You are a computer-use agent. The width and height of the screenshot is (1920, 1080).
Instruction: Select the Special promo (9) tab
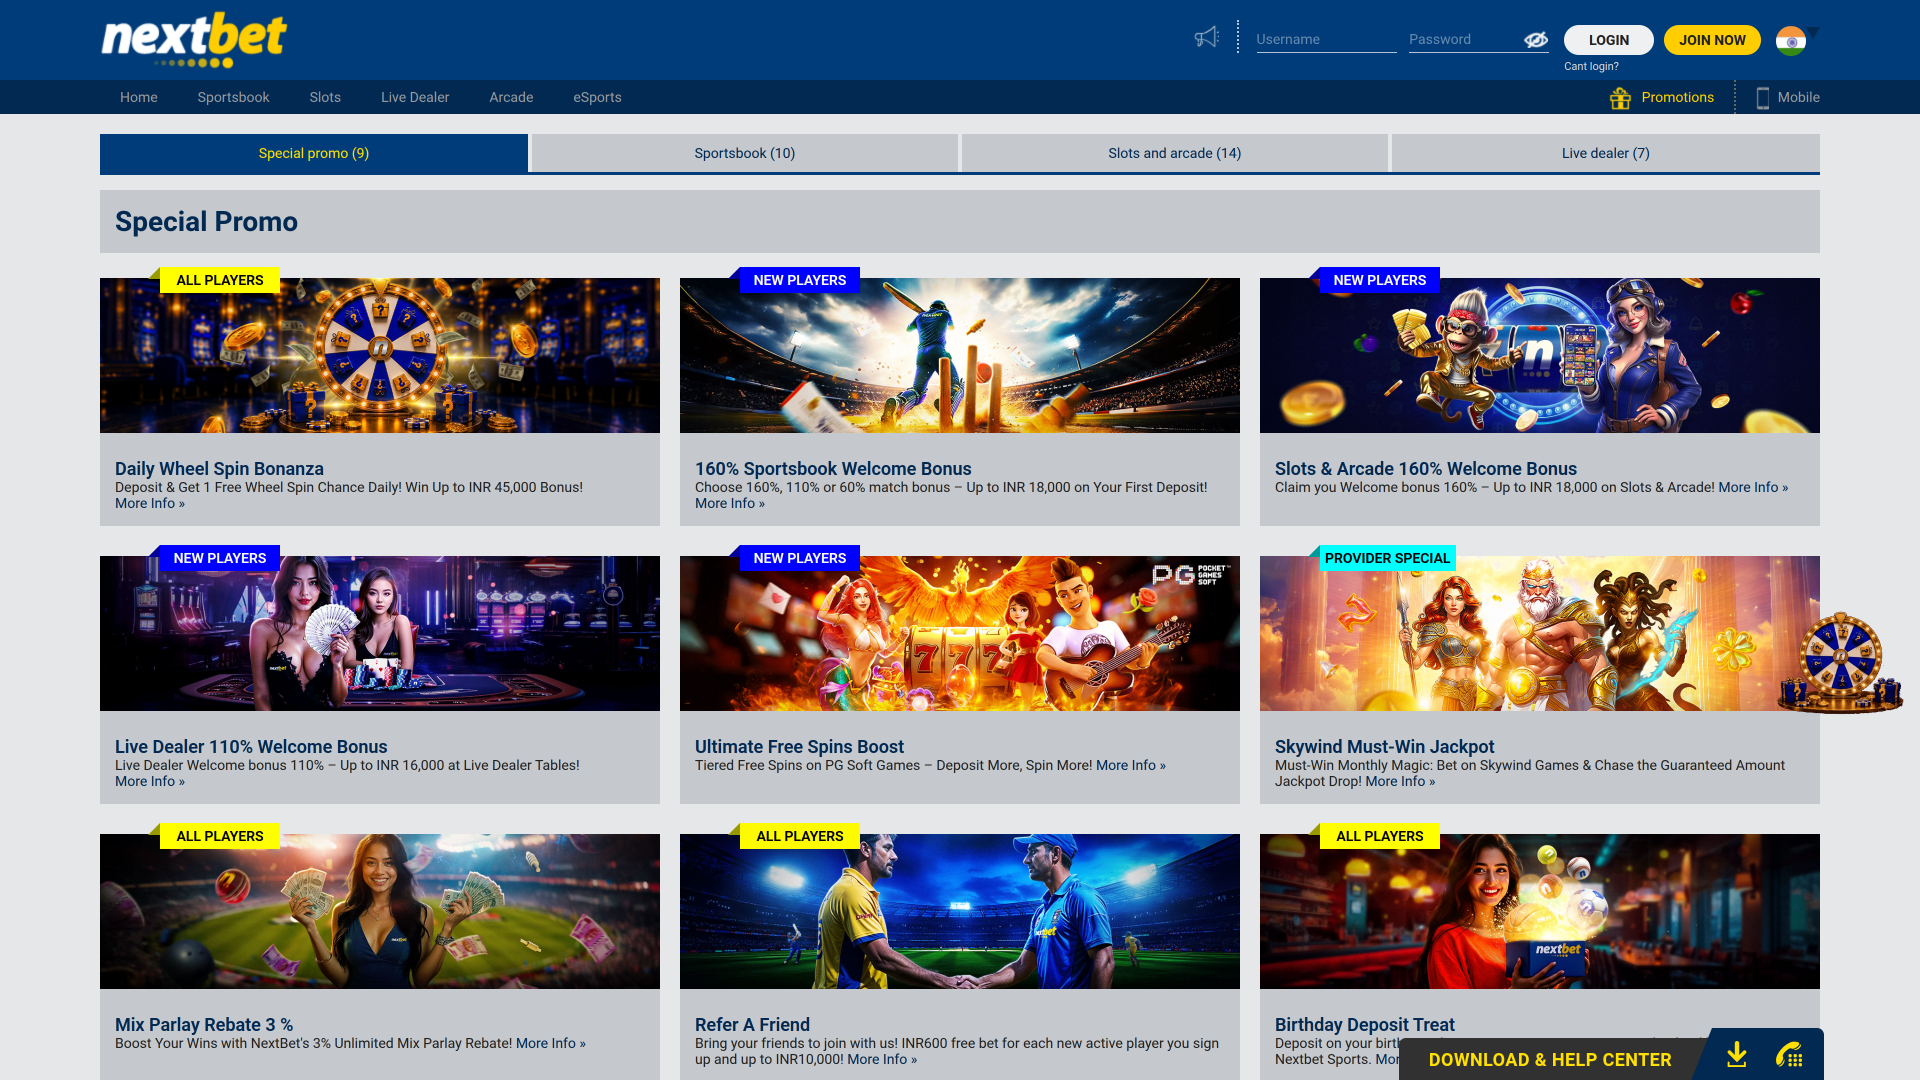point(314,153)
